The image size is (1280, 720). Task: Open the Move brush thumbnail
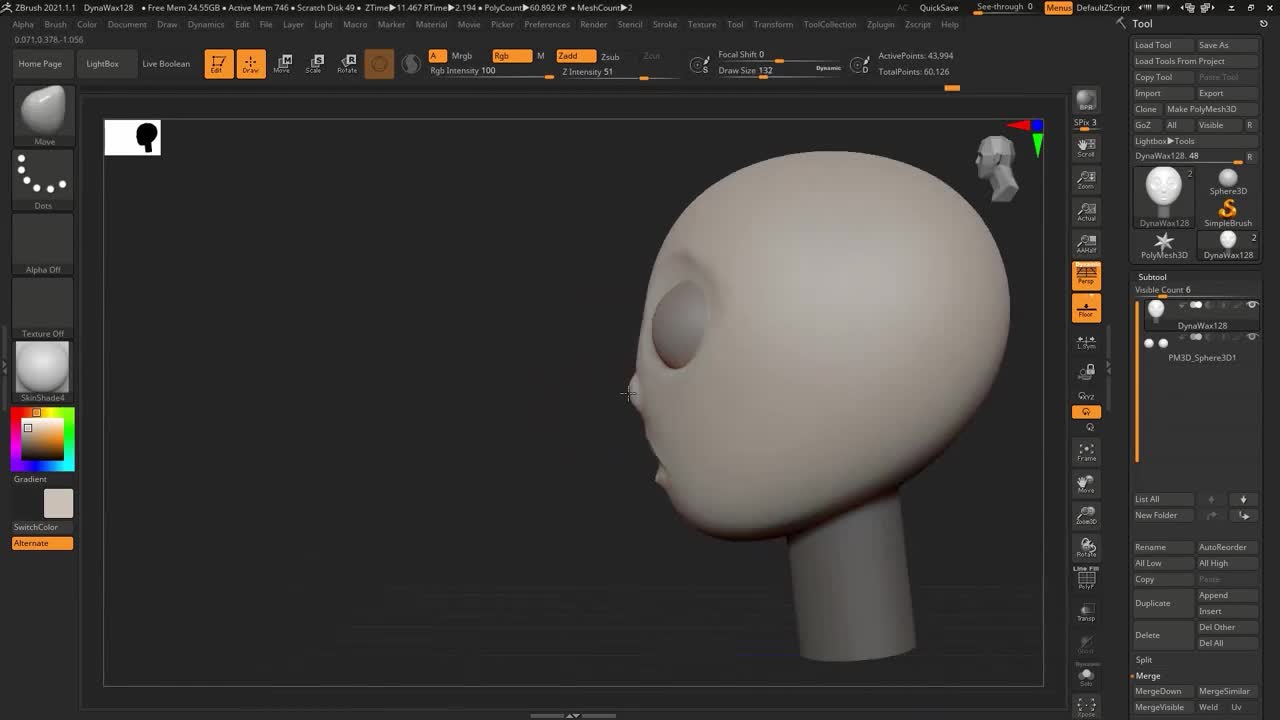(x=43, y=116)
